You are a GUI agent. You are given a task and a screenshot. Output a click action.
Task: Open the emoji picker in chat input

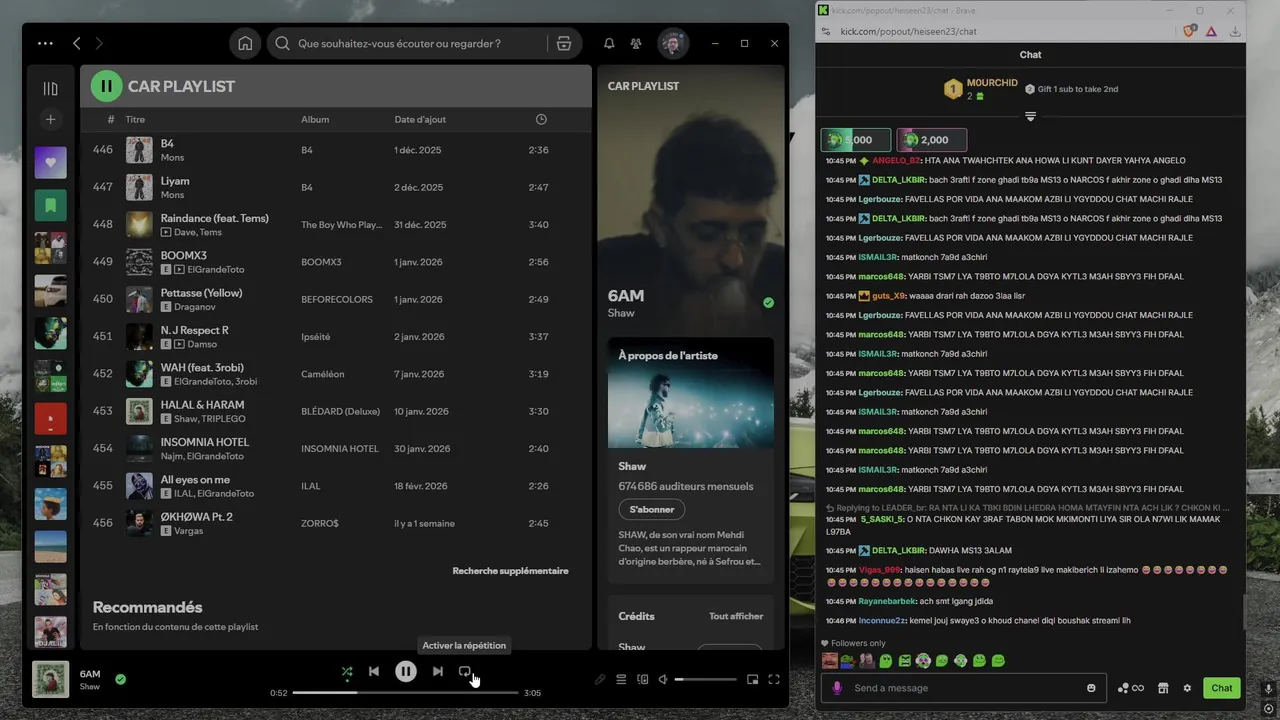pos(1091,688)
